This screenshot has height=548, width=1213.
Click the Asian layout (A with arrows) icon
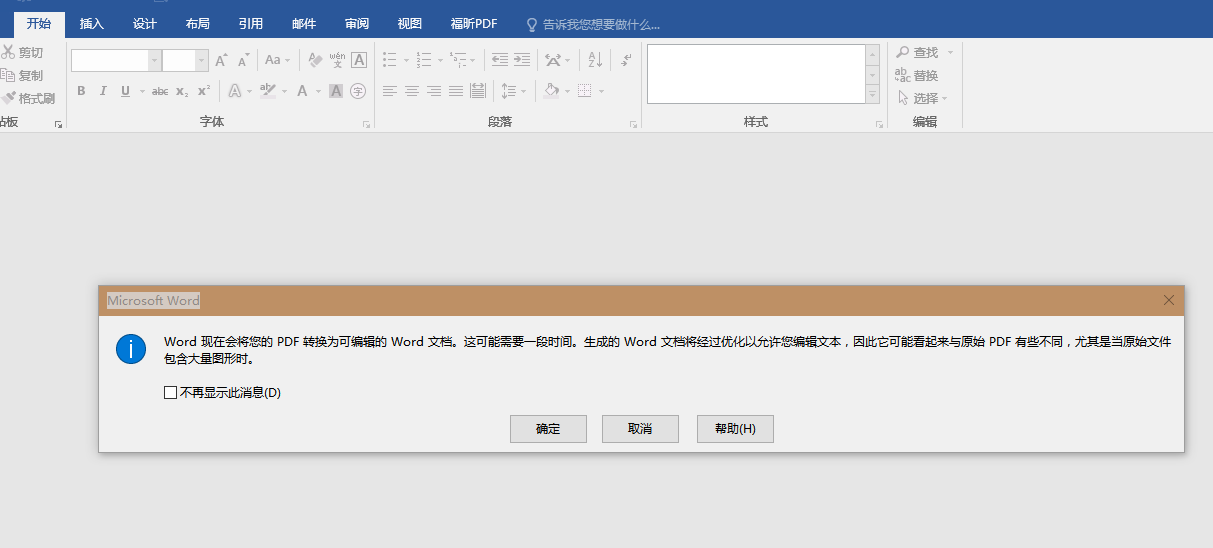pos(553,61)
